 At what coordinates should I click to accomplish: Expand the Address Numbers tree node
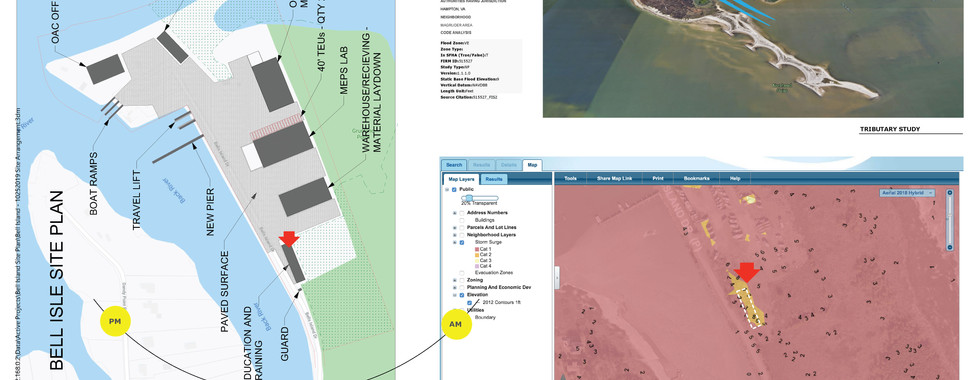(x=454, y=213)
